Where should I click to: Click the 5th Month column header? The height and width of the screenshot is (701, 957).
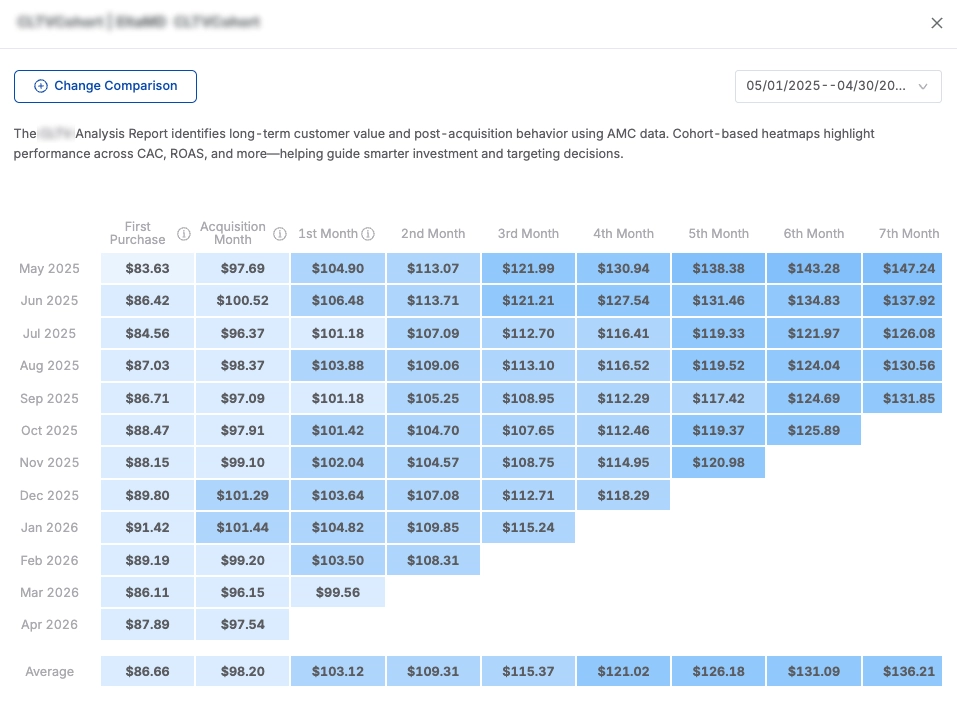coord(718,234)
